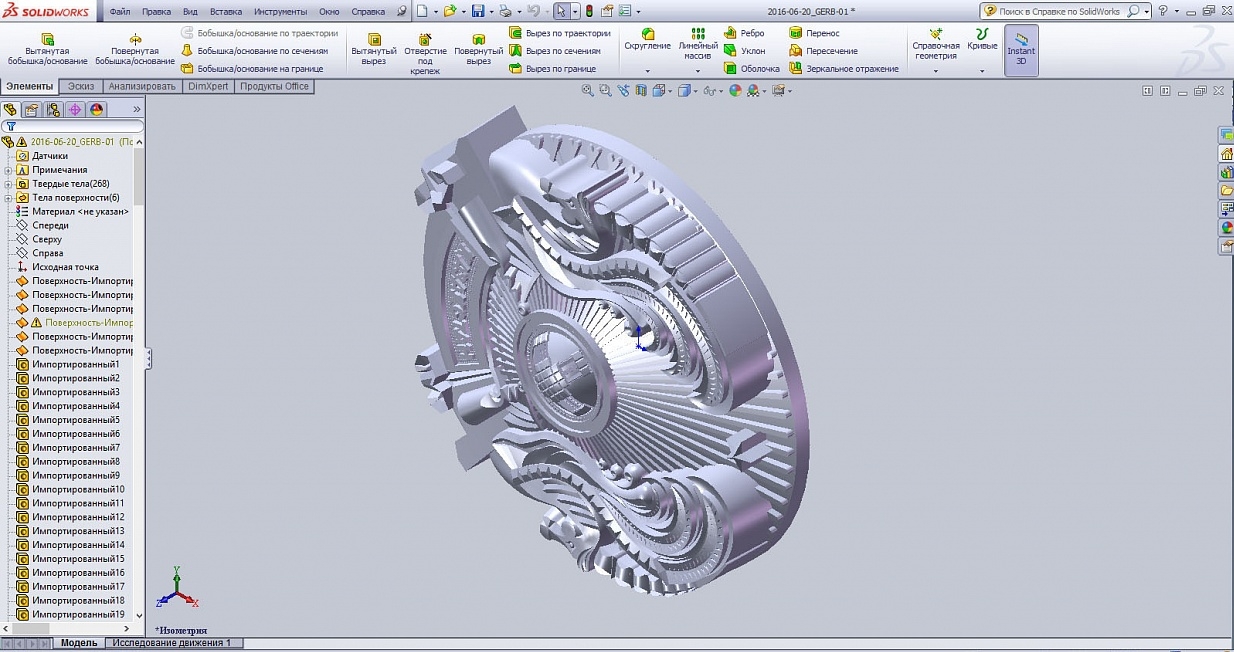
Task: Expand the Твердые тела(268) folder
Action: click(8, 184)
